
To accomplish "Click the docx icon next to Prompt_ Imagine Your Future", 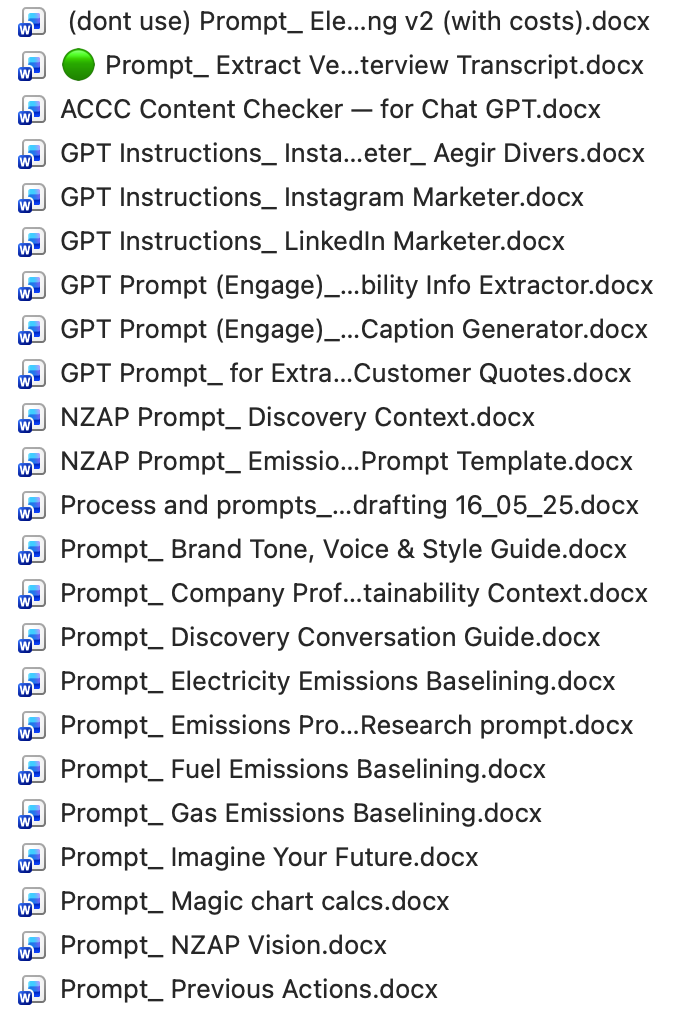I will 31,857.
